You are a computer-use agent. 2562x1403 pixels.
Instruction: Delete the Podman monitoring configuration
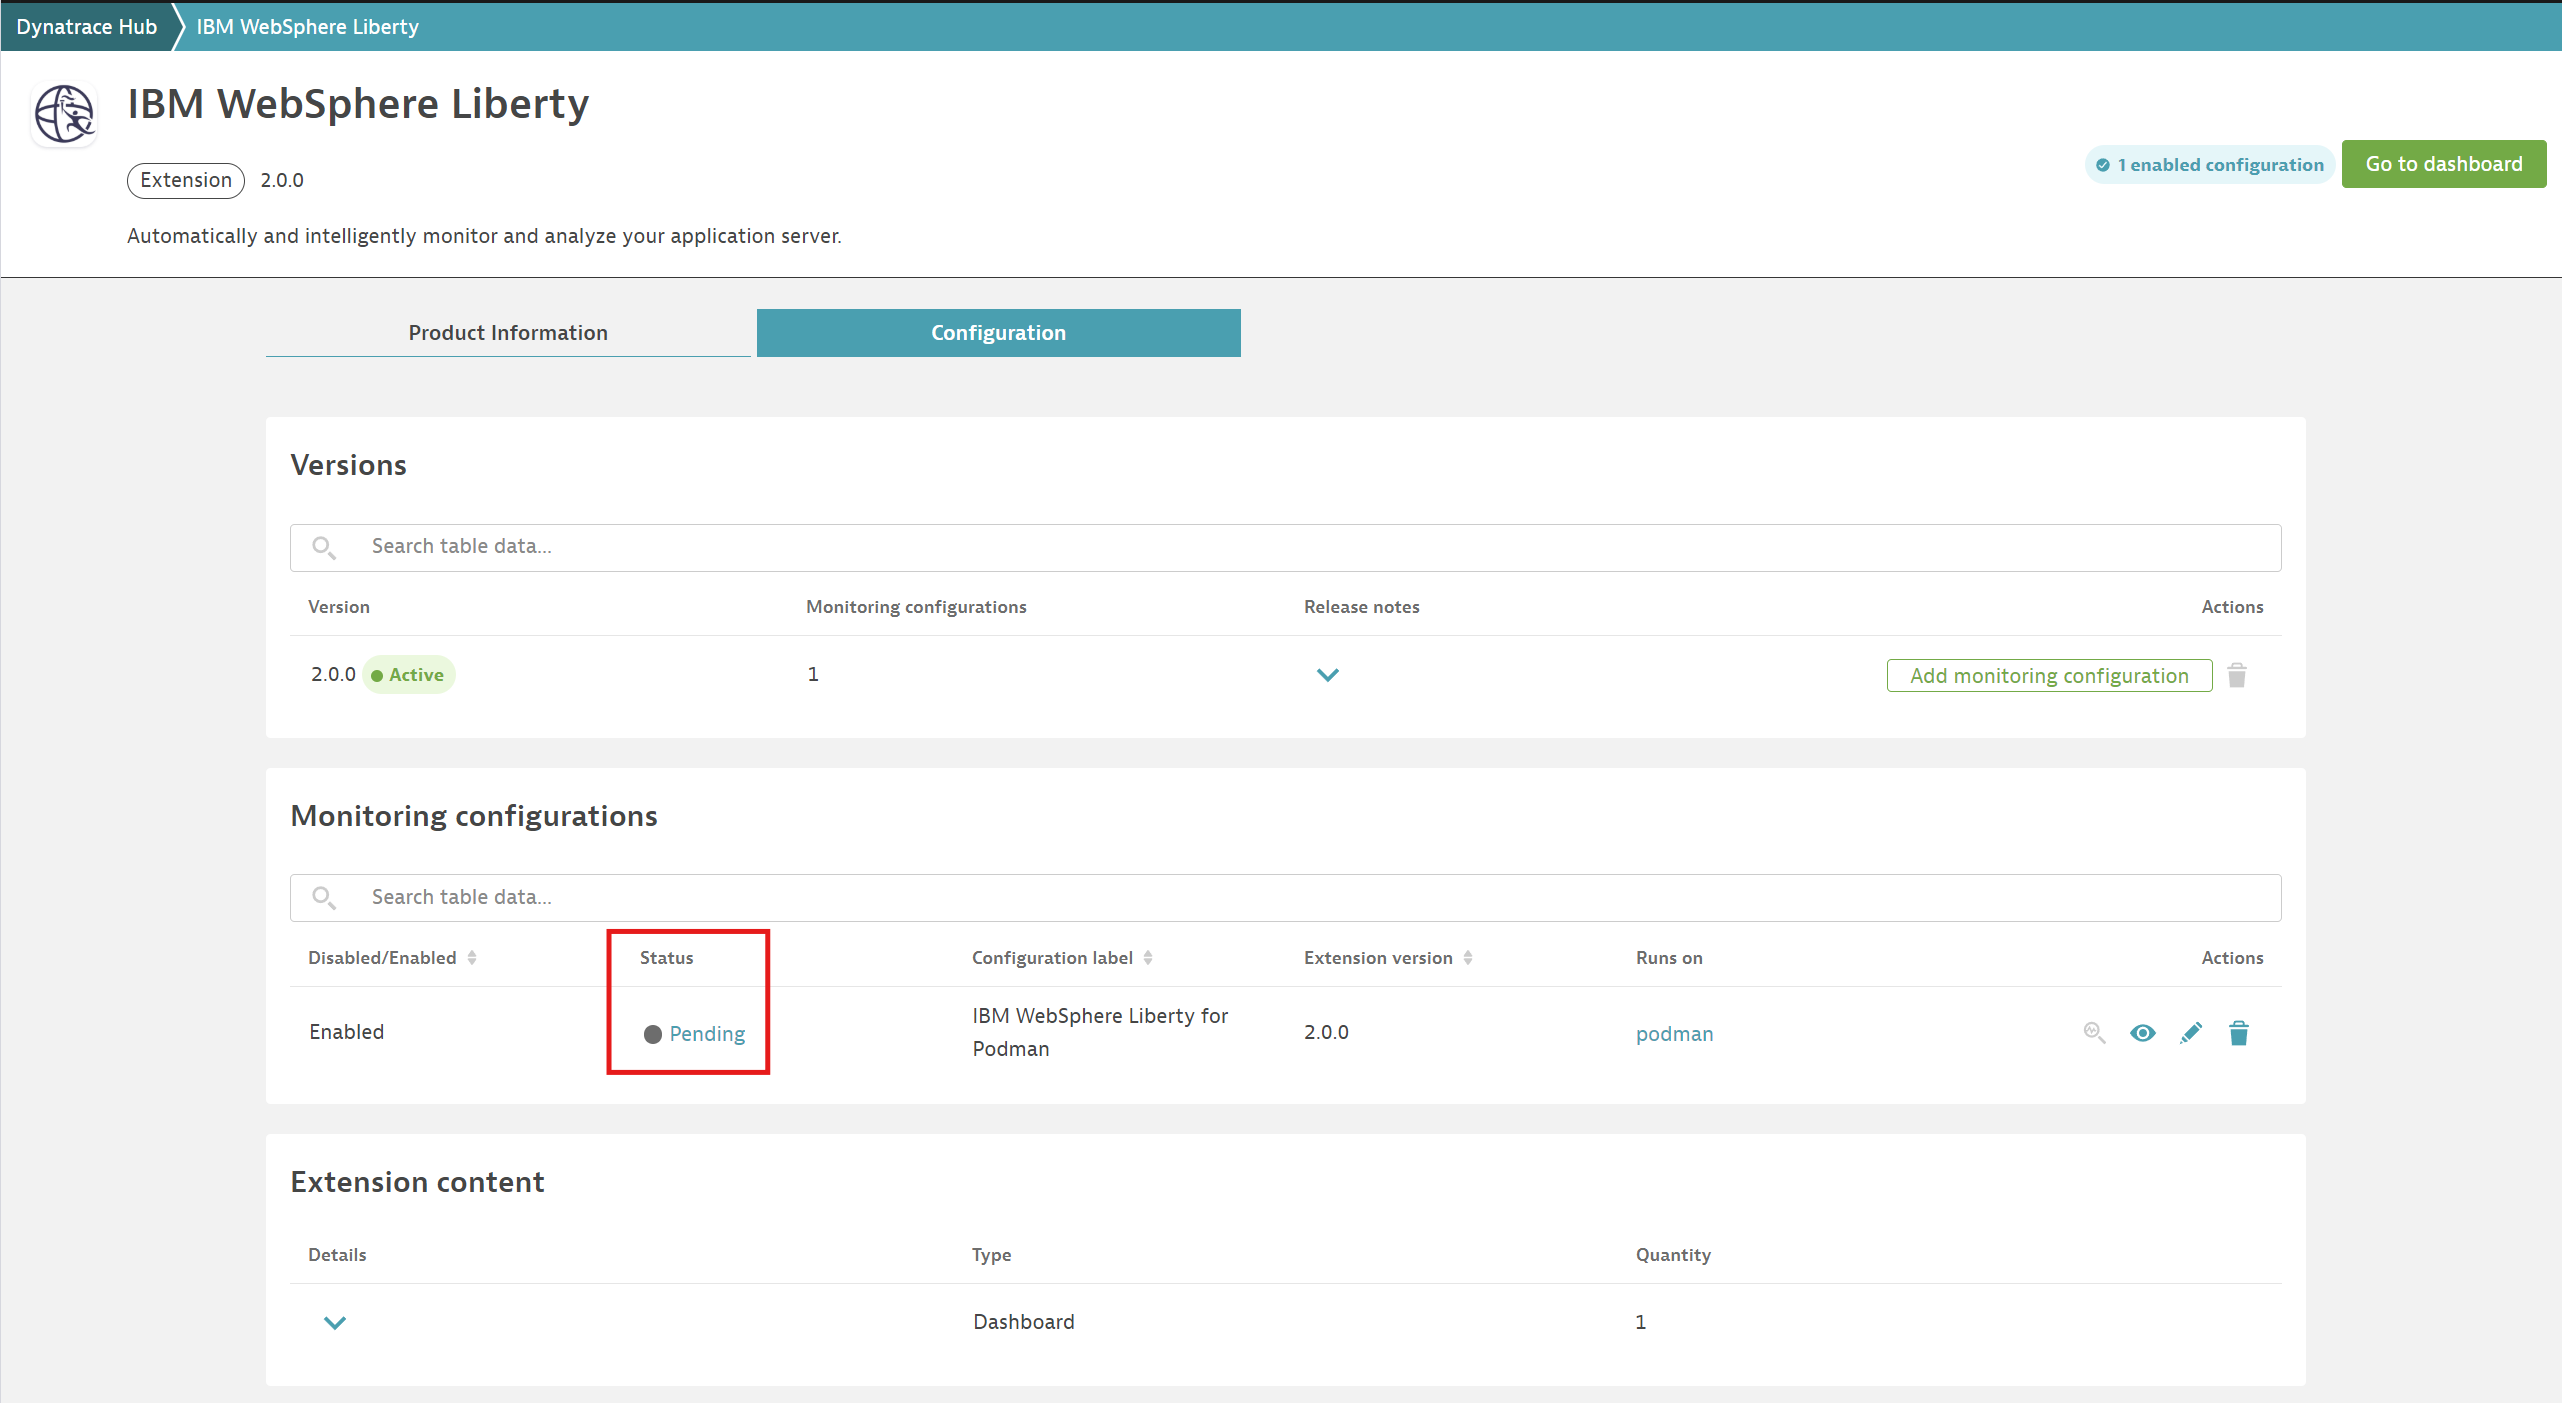click(x=2238, y=1033)
